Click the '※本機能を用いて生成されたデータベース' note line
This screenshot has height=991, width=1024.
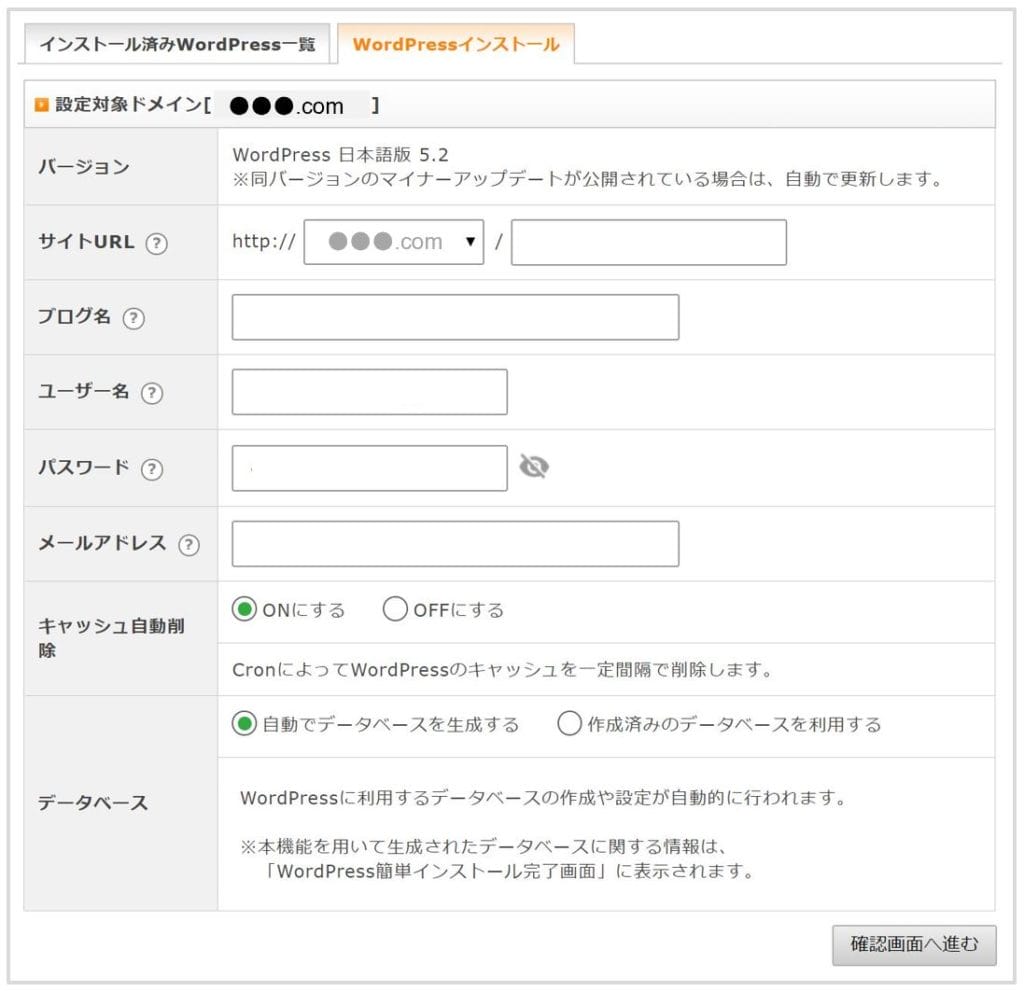pos(483,847)
